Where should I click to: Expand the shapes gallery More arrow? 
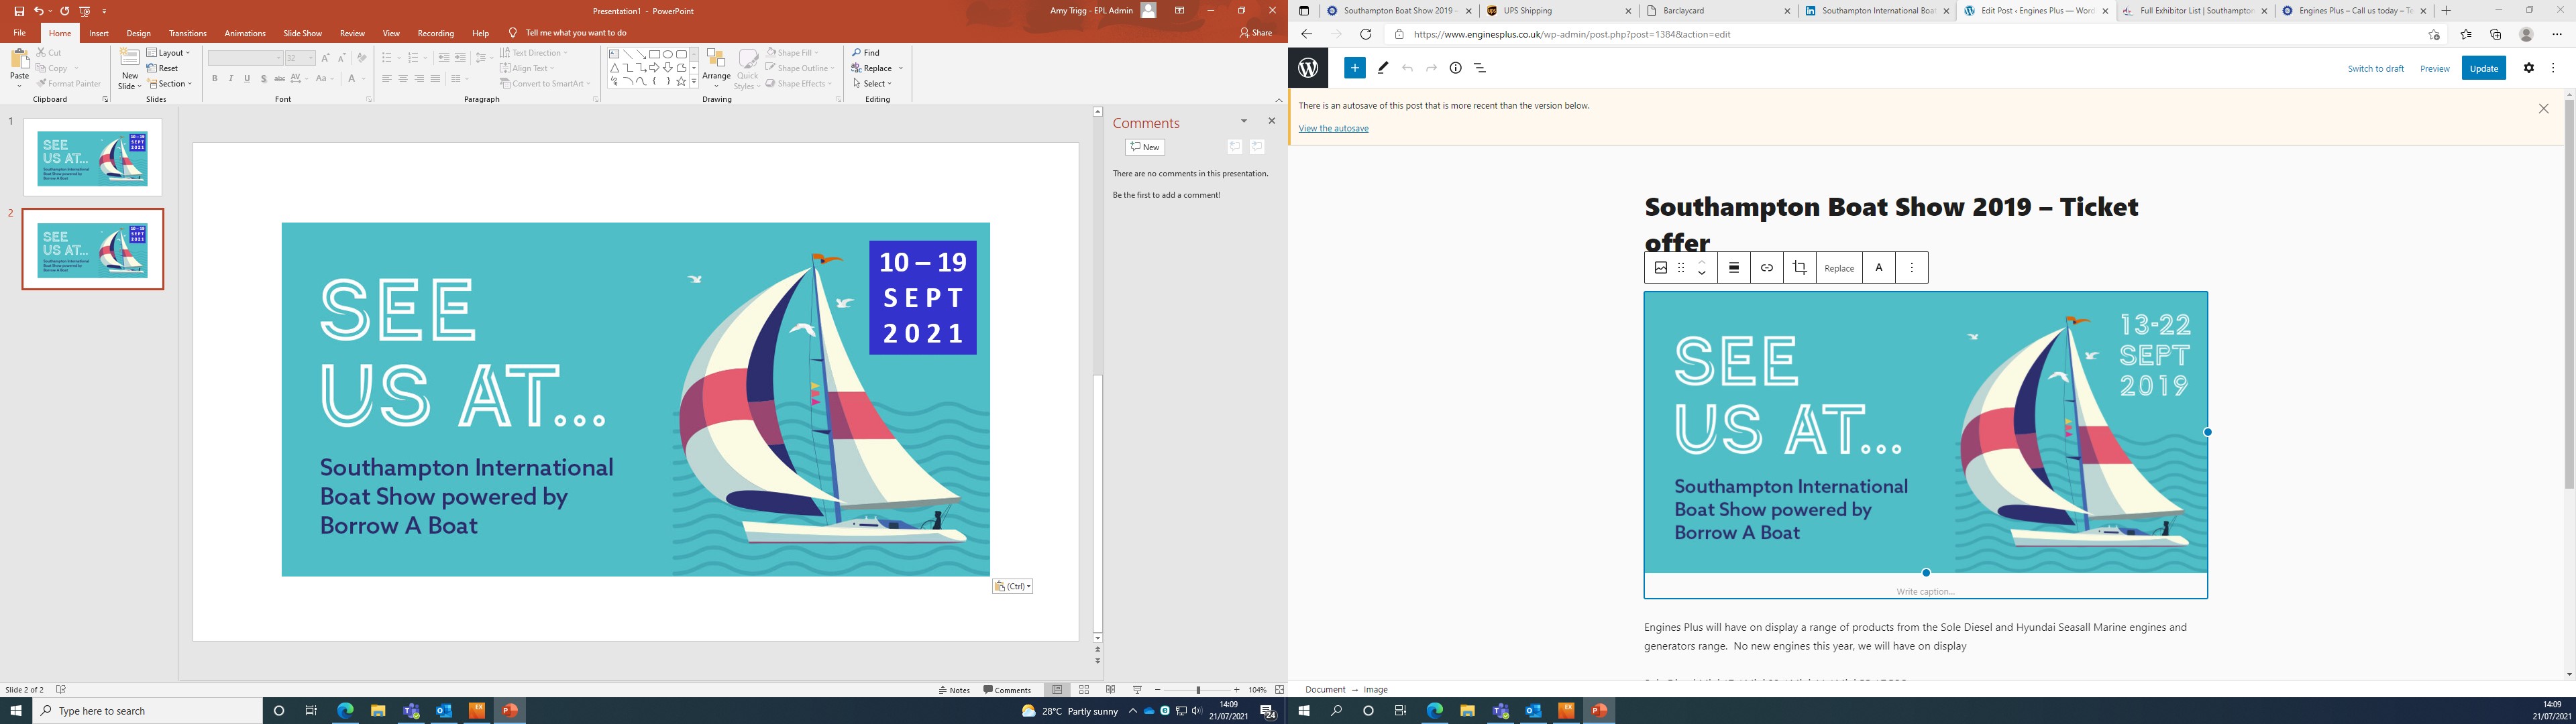[x=694, y=83]
